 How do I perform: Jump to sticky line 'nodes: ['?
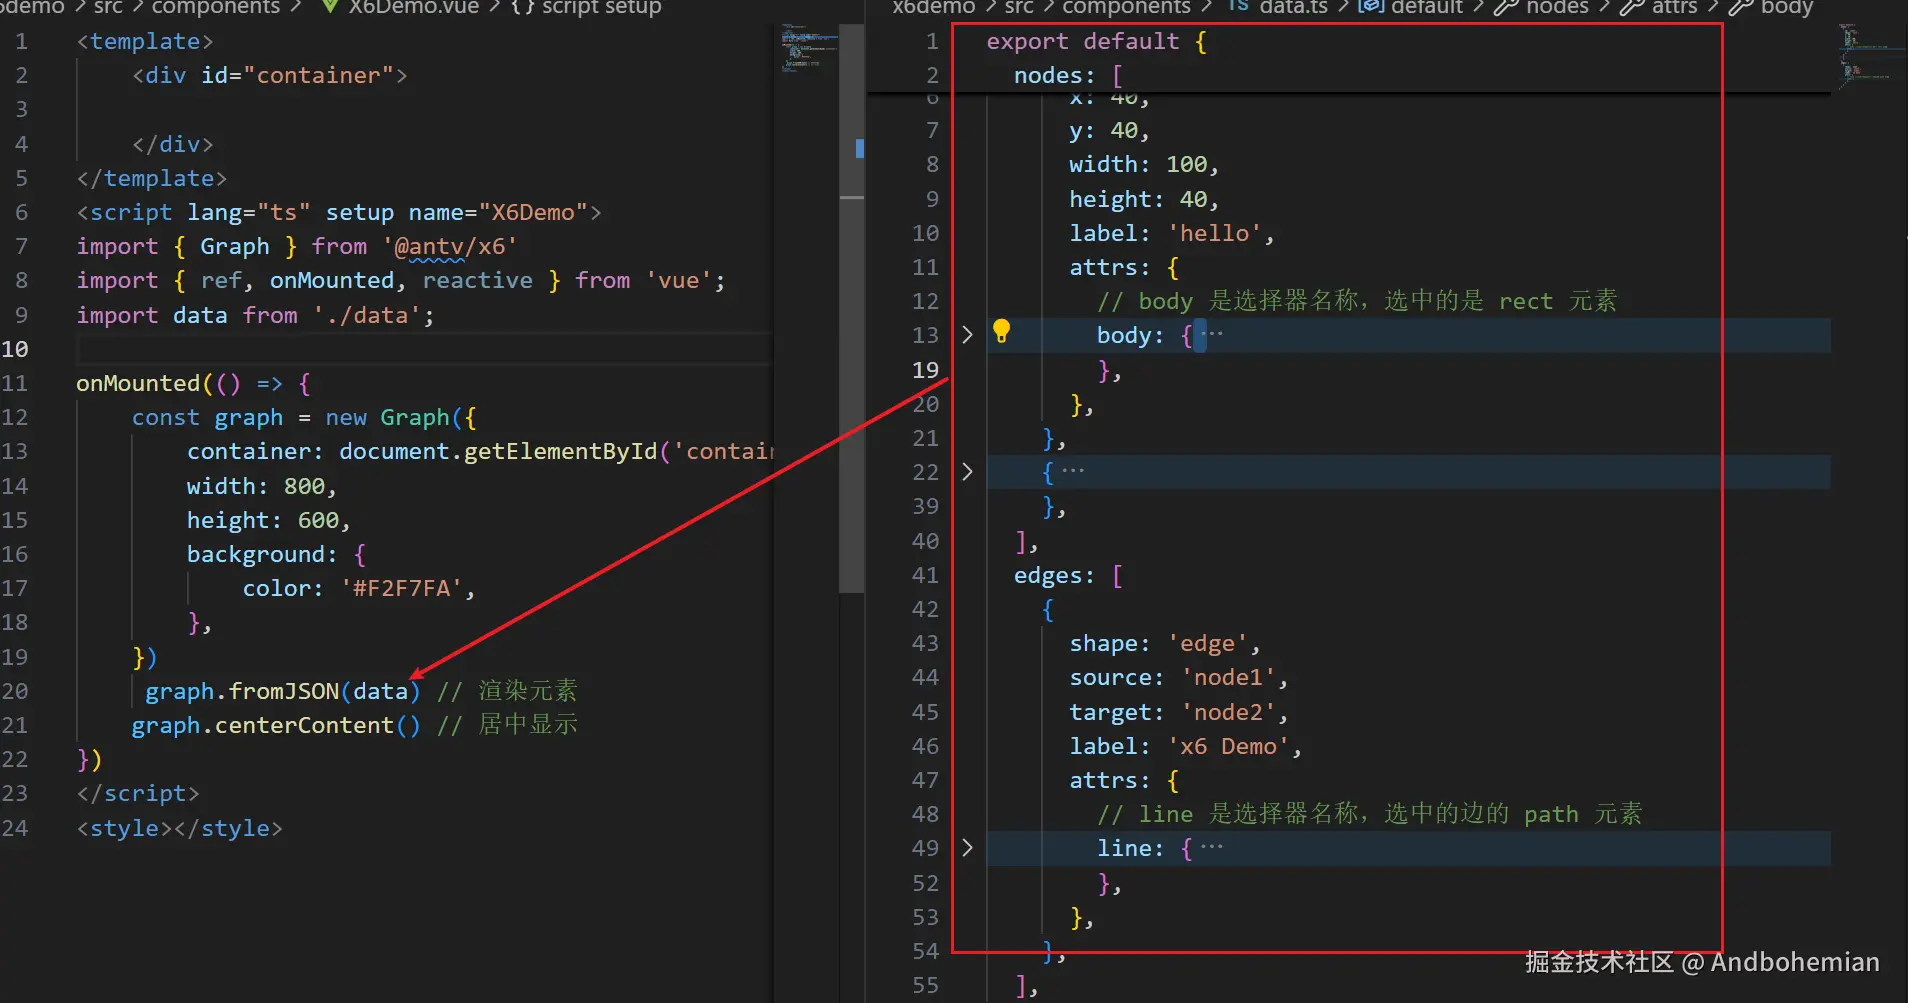coord(1068,76)
